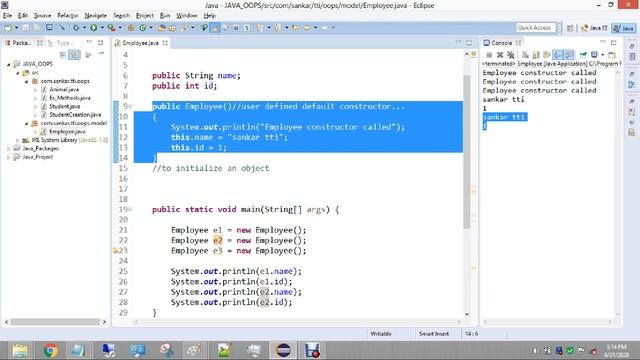This screenshot has width=640, height=360.
Task: Click the Clear Console icon
Action: point(525,55)
